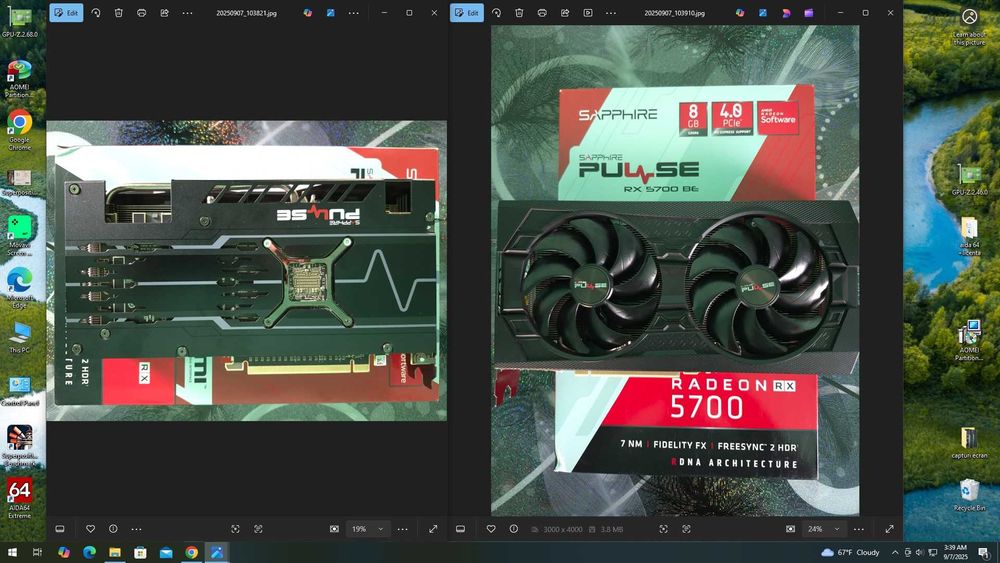
Task: Click file name 20250907_103821.jpg
Action: tap(246, 13)
